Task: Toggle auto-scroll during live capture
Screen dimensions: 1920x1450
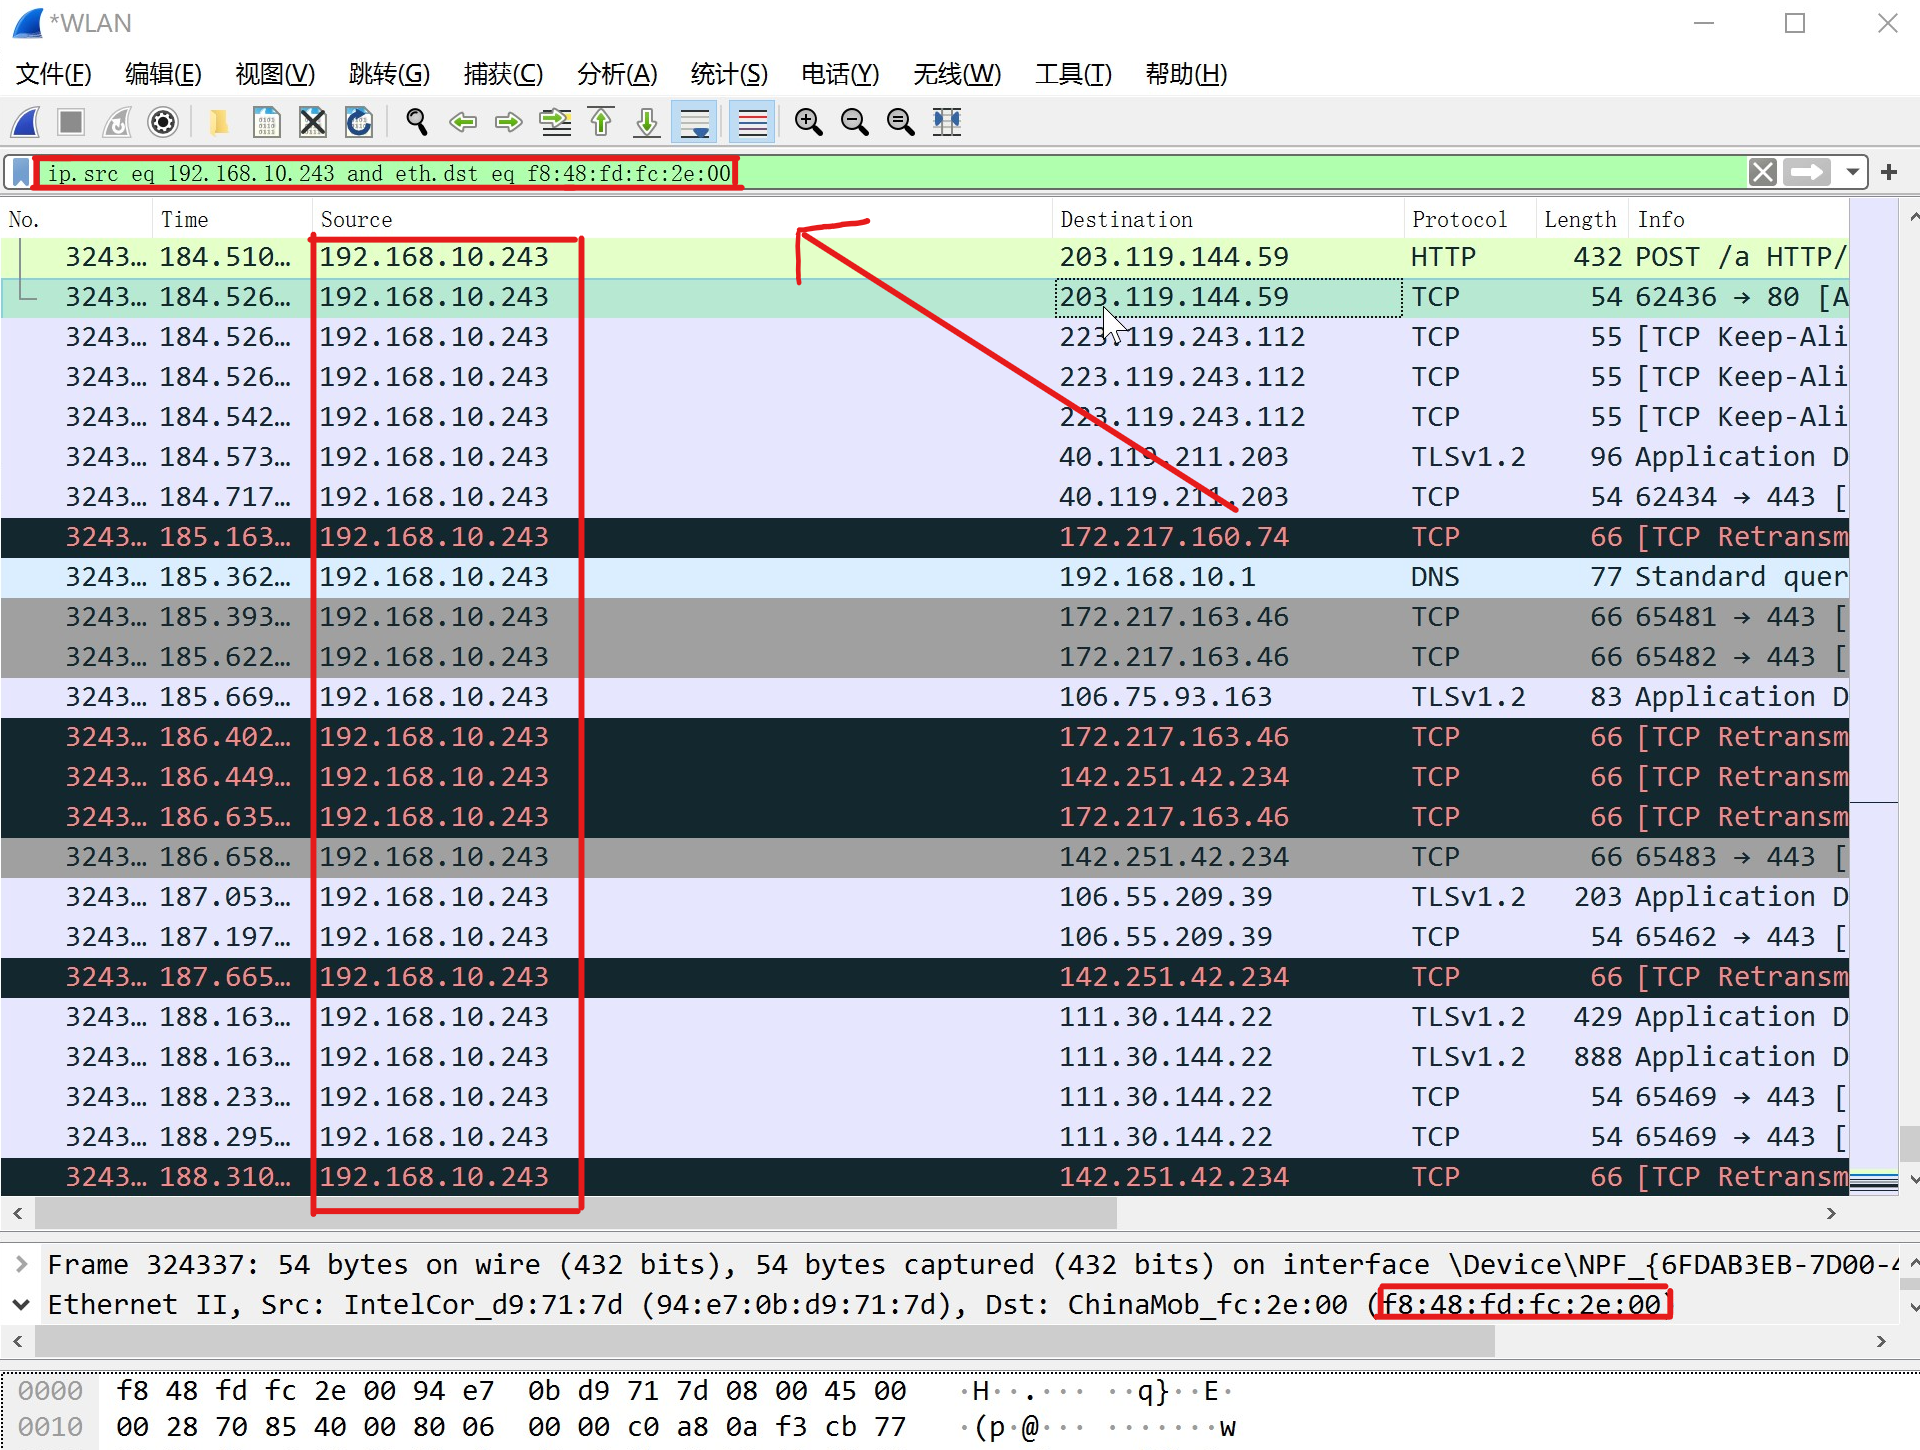Action: coord(695,122)
